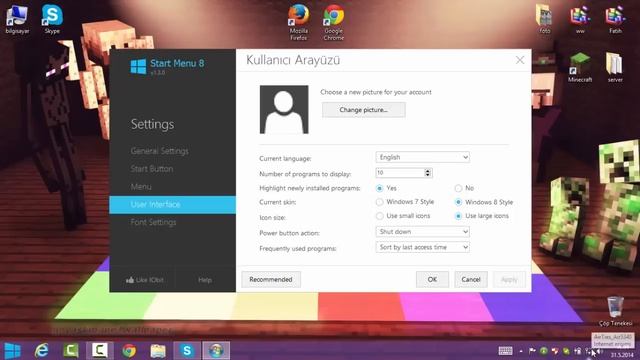Open General Settings section

160,151
